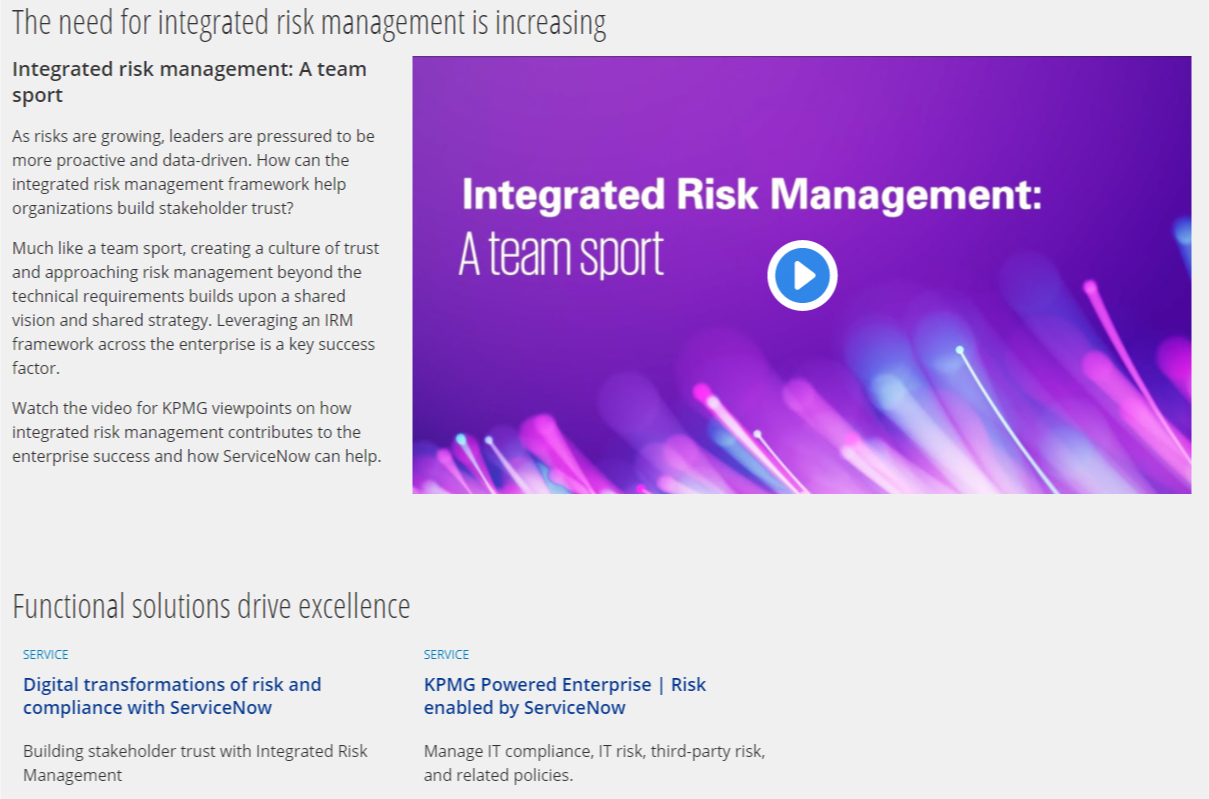The width and height of the screenshot is (1209, 799).
Task: Play the Integrated Risk Management video
Action: (802, 275)
